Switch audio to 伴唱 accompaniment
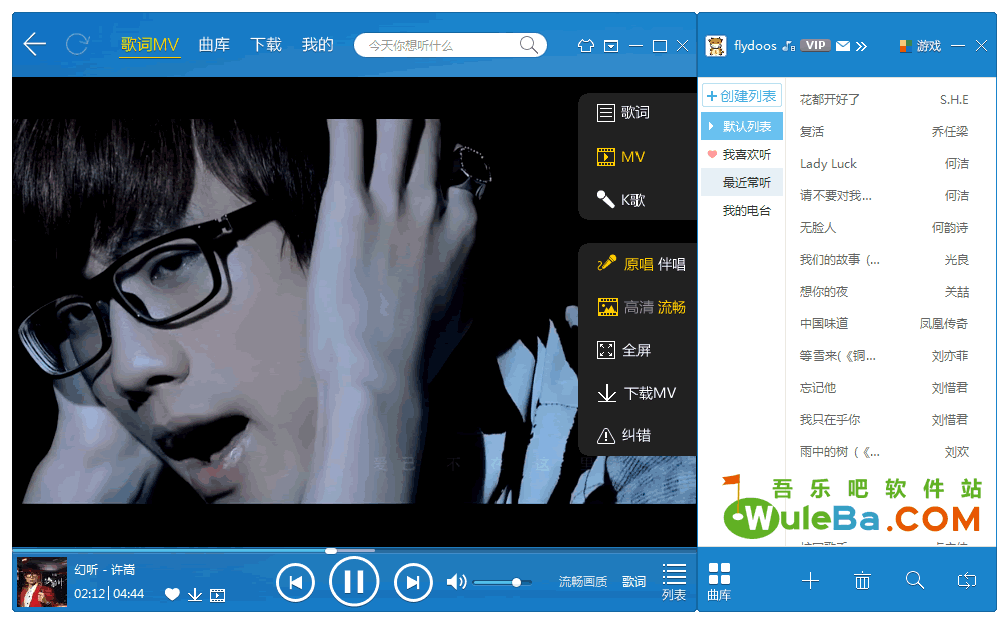This screenshot has width=1007, height=624. point(672,264)
